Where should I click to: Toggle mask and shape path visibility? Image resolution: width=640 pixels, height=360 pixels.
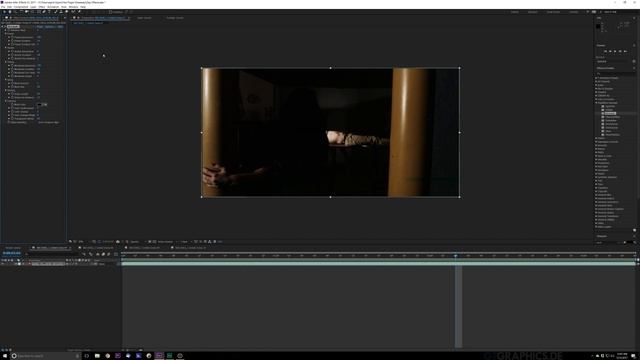[99, 242]
